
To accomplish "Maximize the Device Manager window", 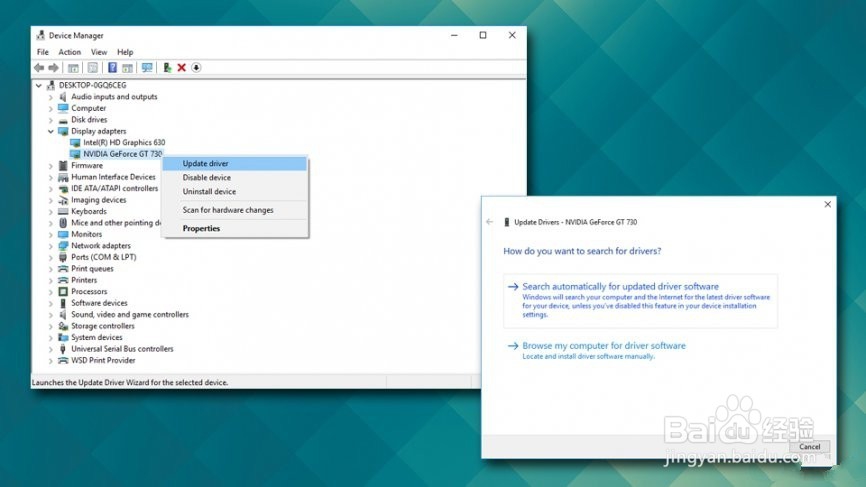I will coord(483,35).
